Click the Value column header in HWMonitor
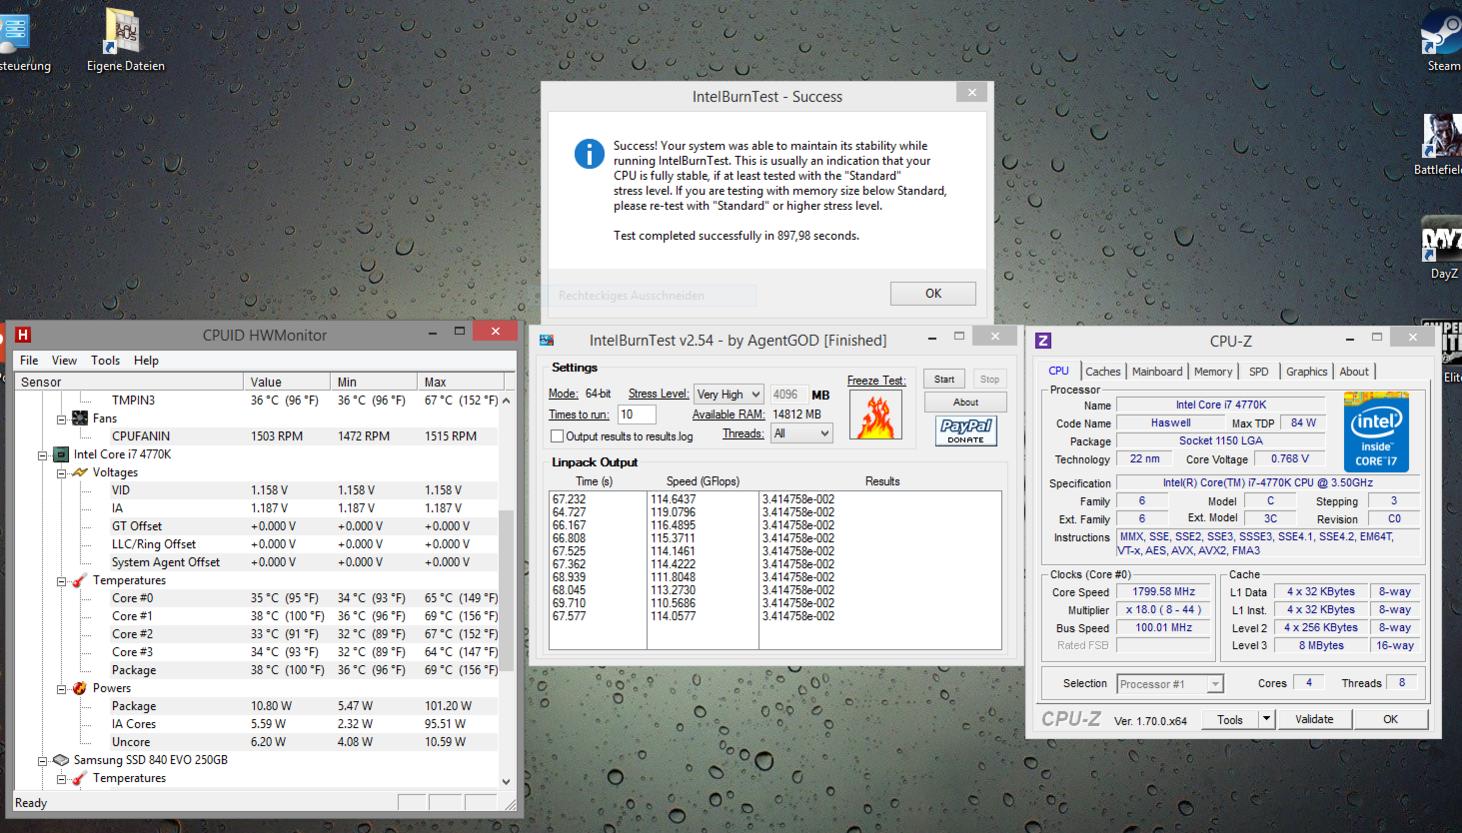Viewport: 1462px width, 833px height. [x=286, y=381]
